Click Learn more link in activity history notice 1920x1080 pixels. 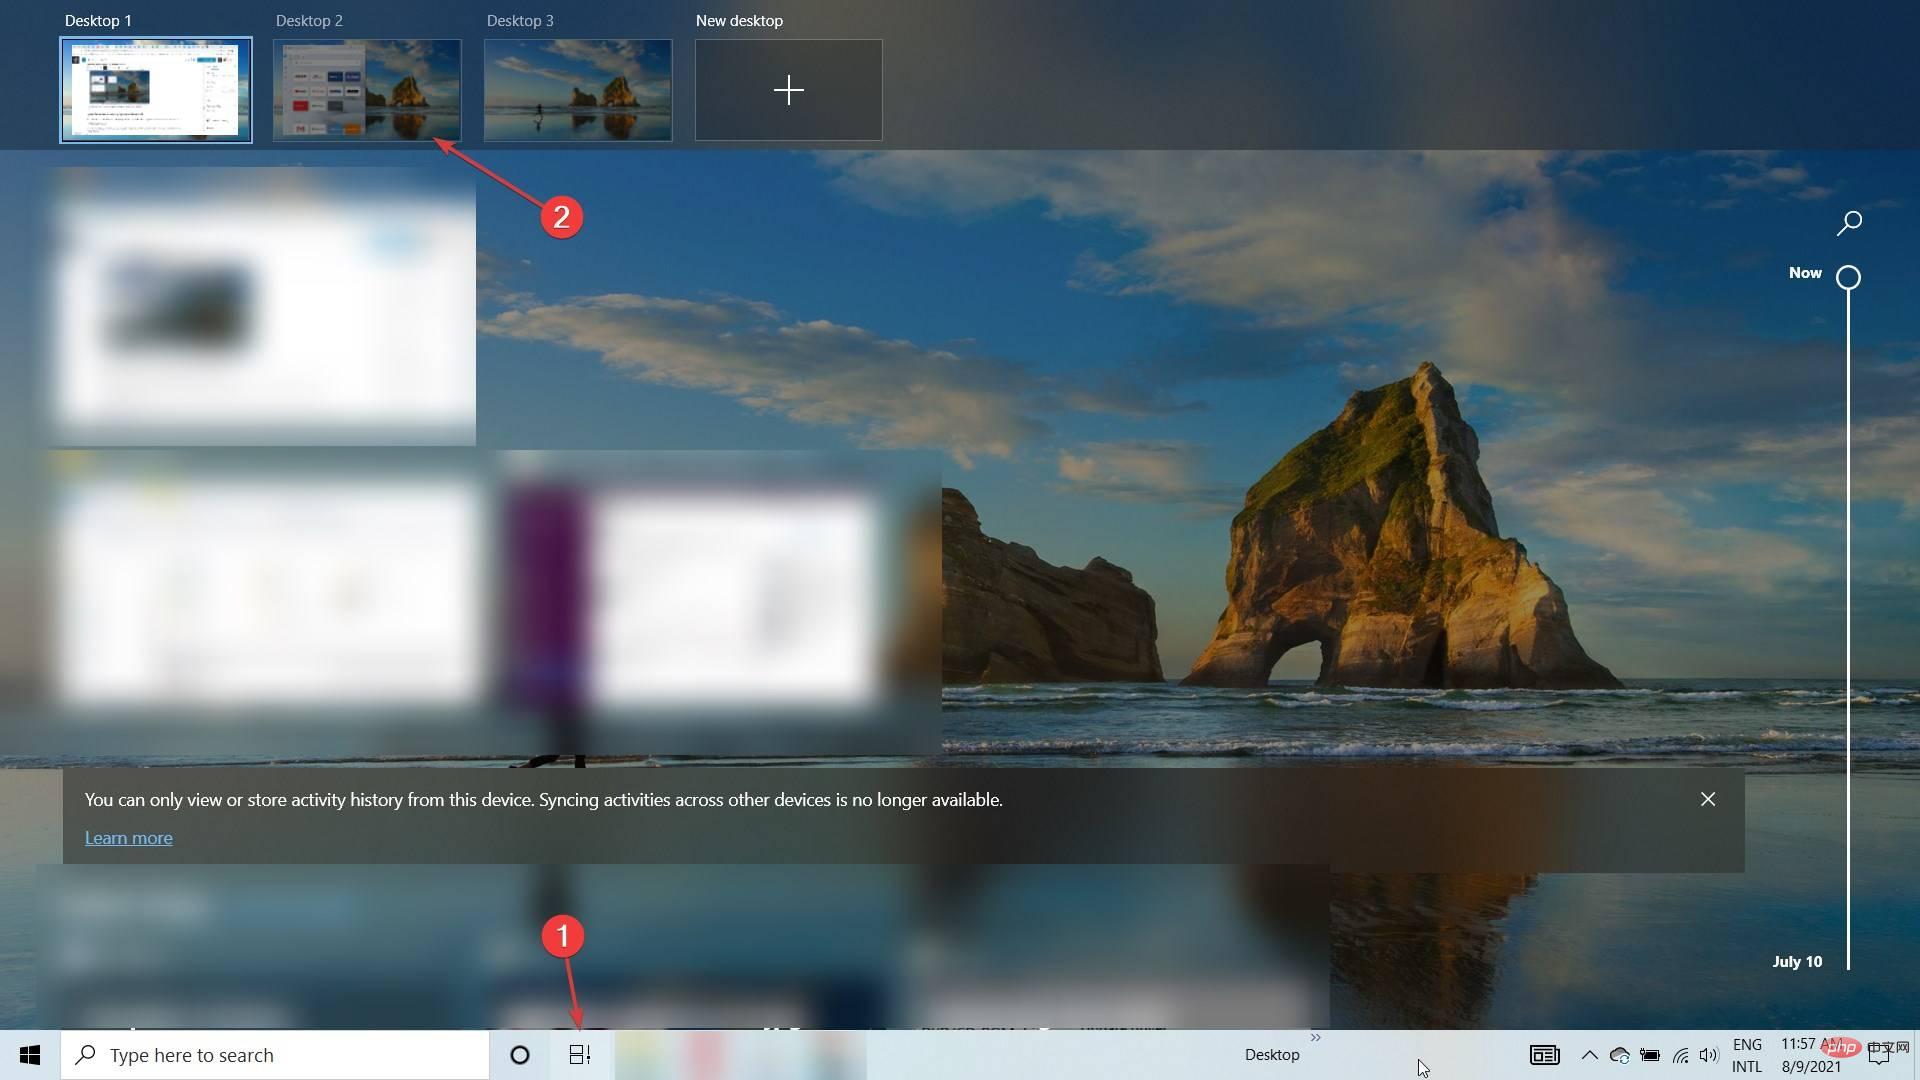128,837
